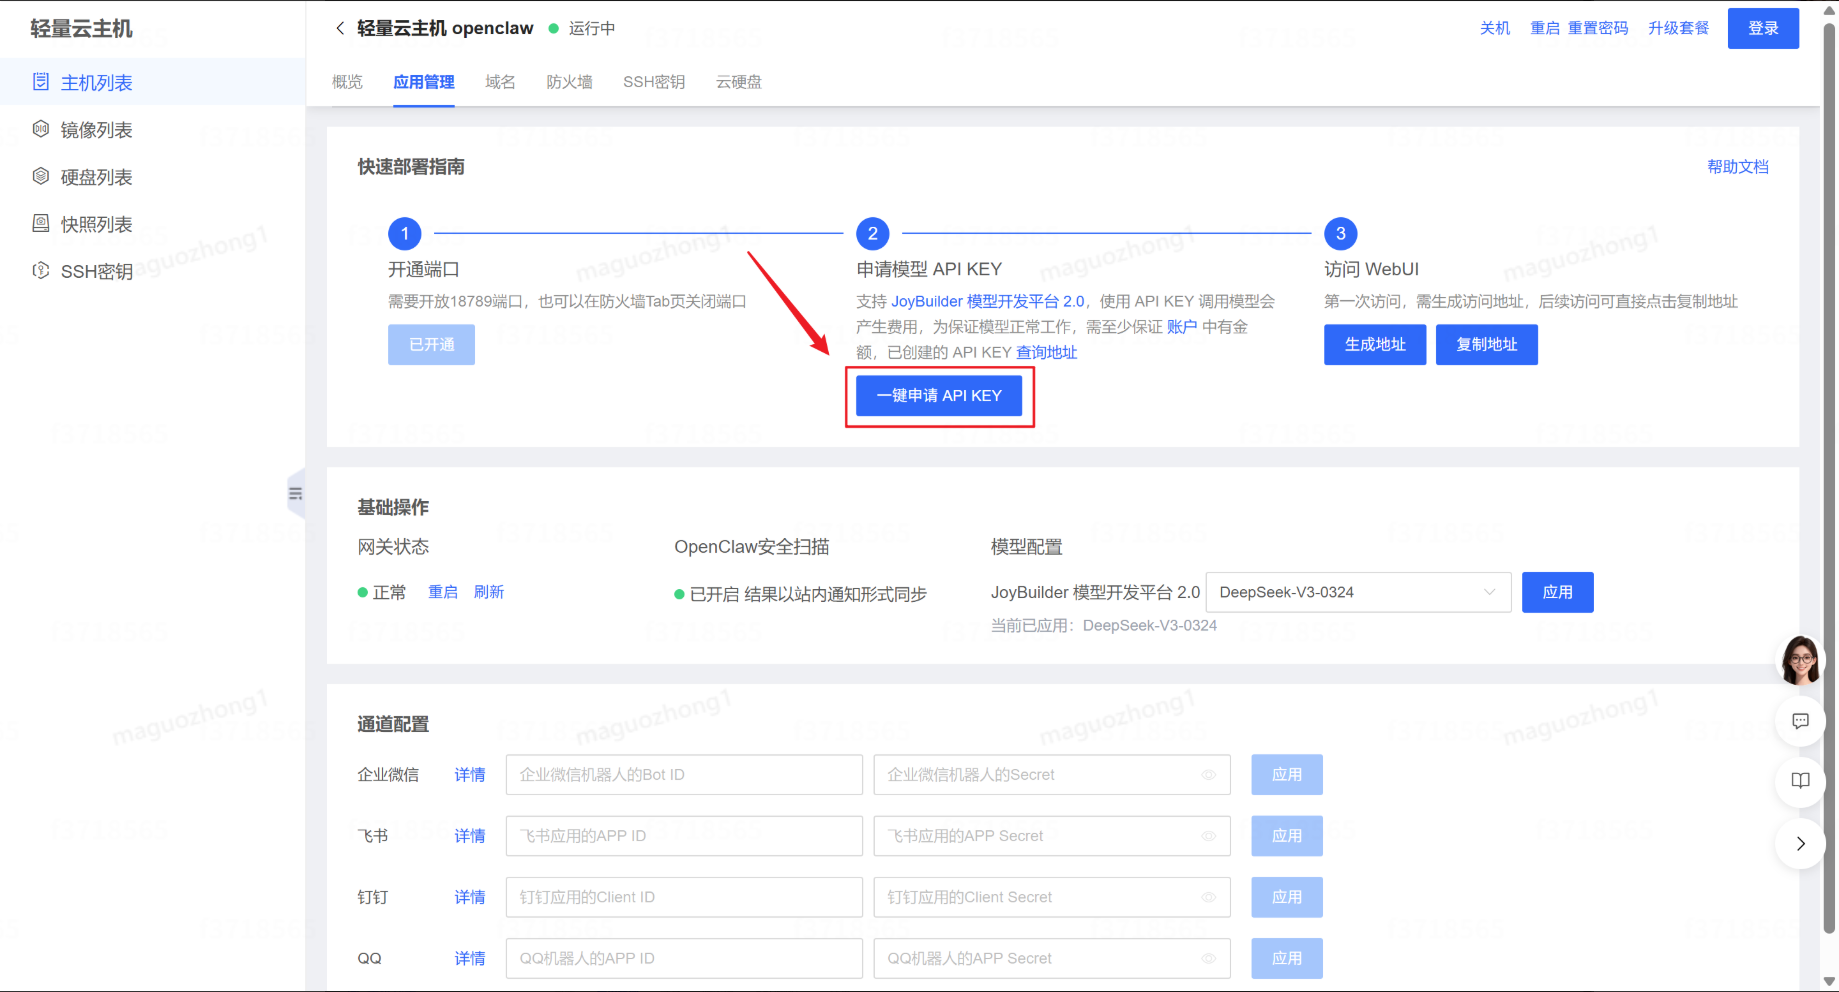
Task: Show the 企业微信 Secret with eye icon
Action: 1208,775
